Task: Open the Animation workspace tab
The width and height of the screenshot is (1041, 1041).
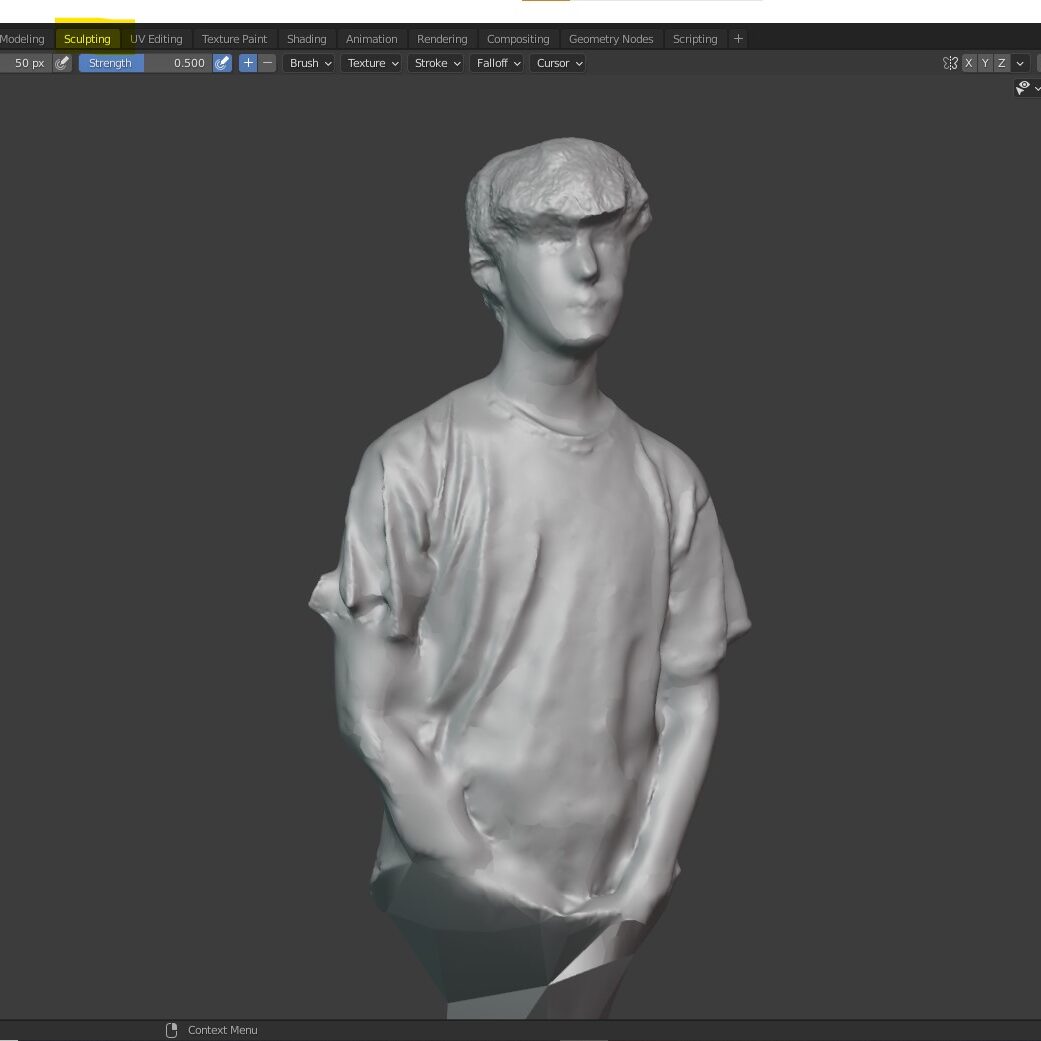Action: tap(372, 39)
